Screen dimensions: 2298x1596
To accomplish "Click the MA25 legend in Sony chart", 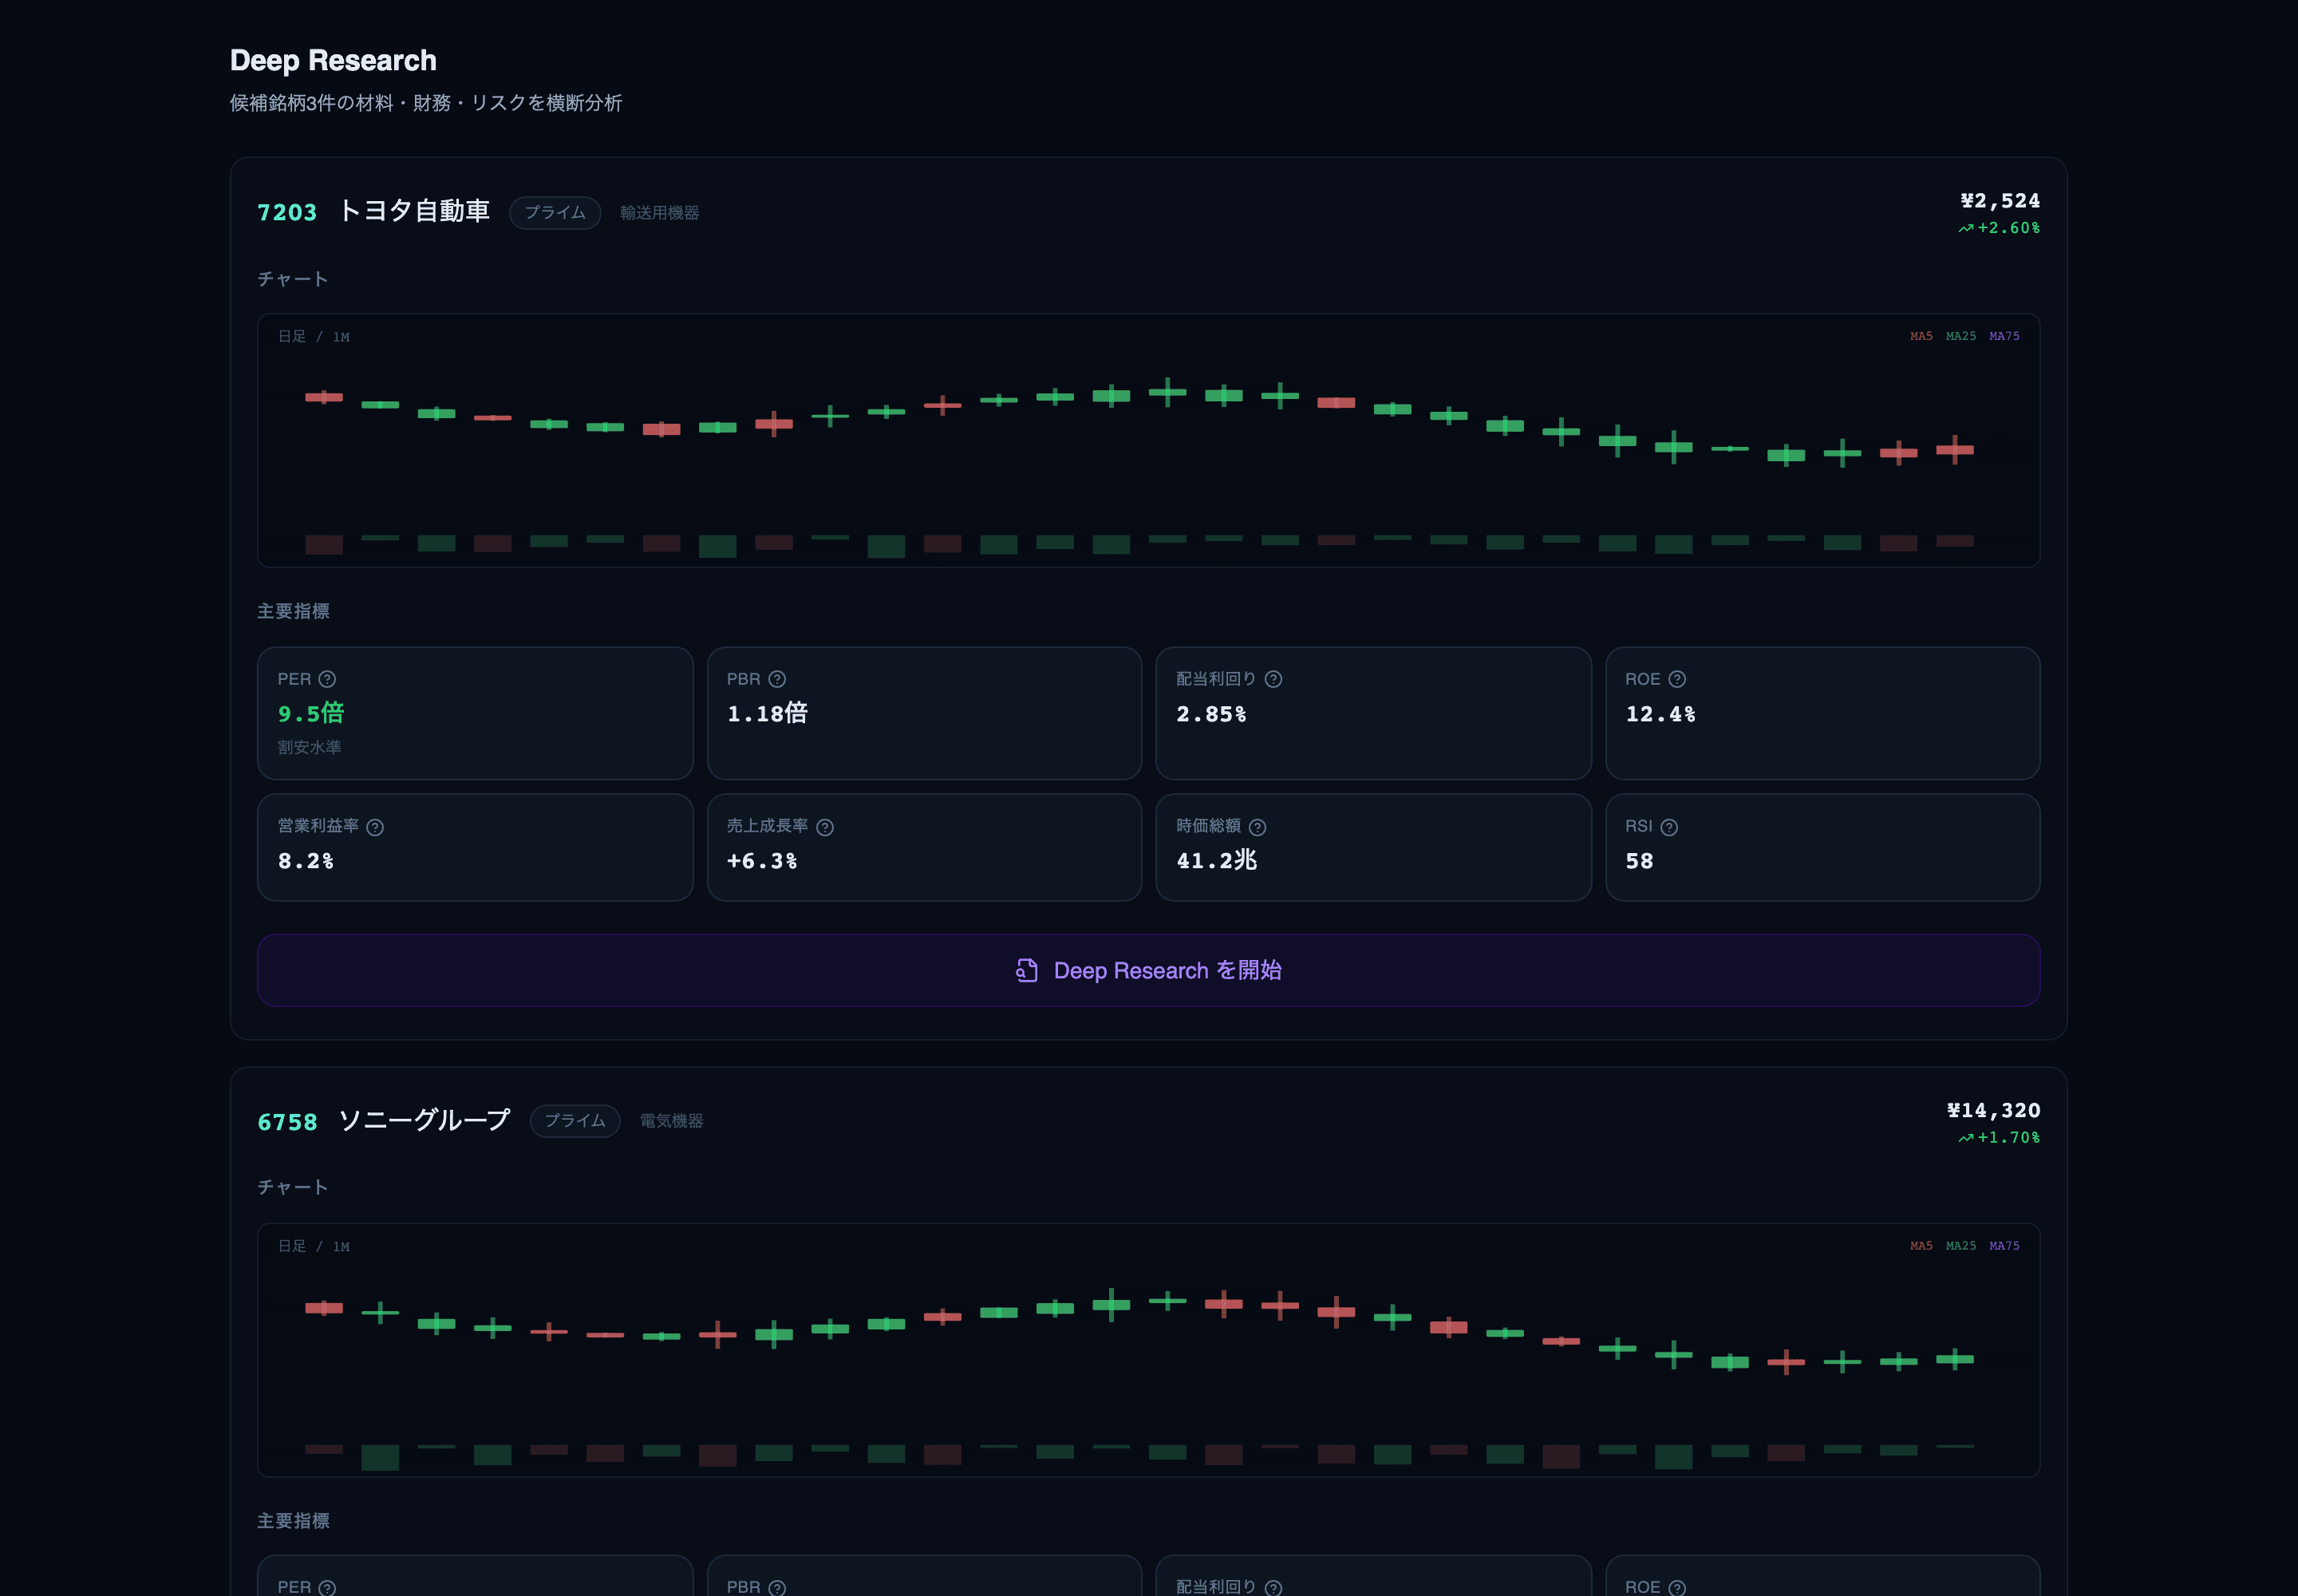I will pos(1961,1246).
